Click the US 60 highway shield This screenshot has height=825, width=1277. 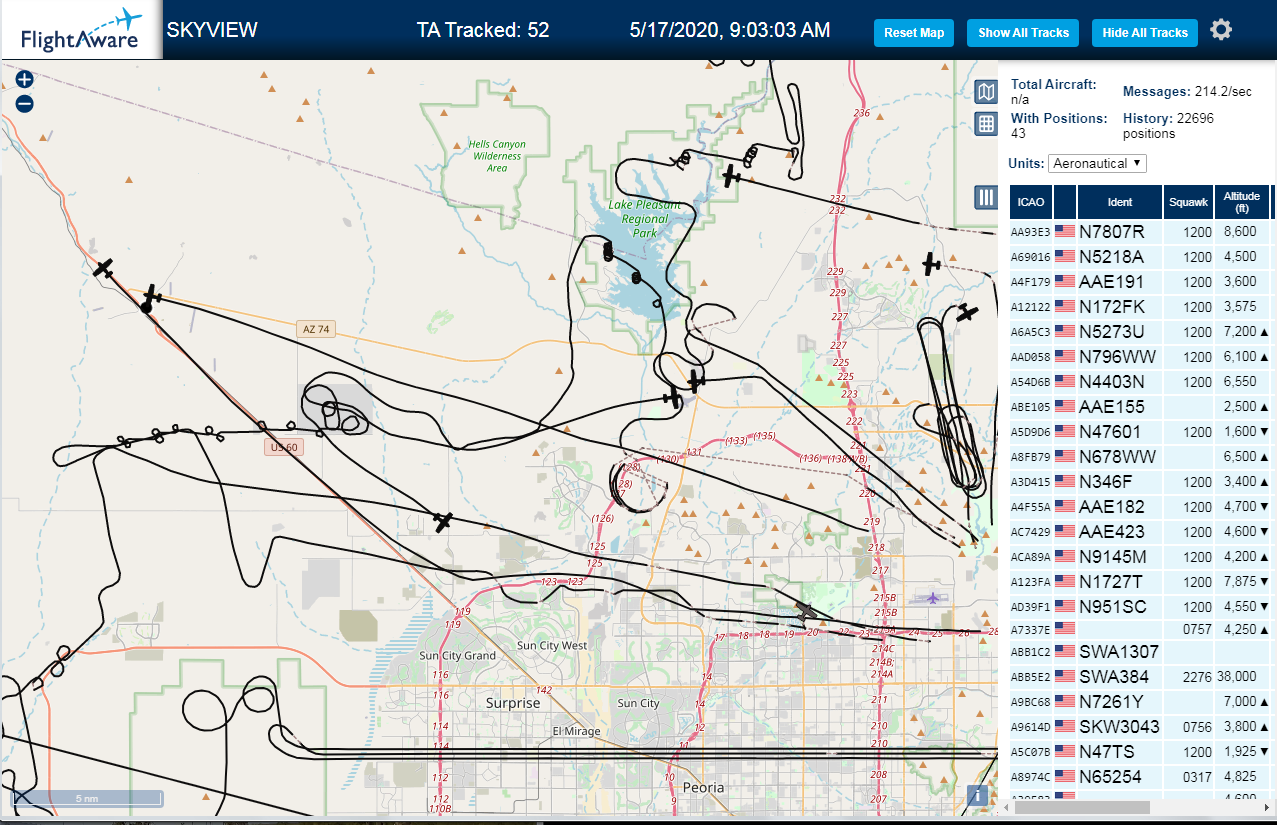point(284,447)
